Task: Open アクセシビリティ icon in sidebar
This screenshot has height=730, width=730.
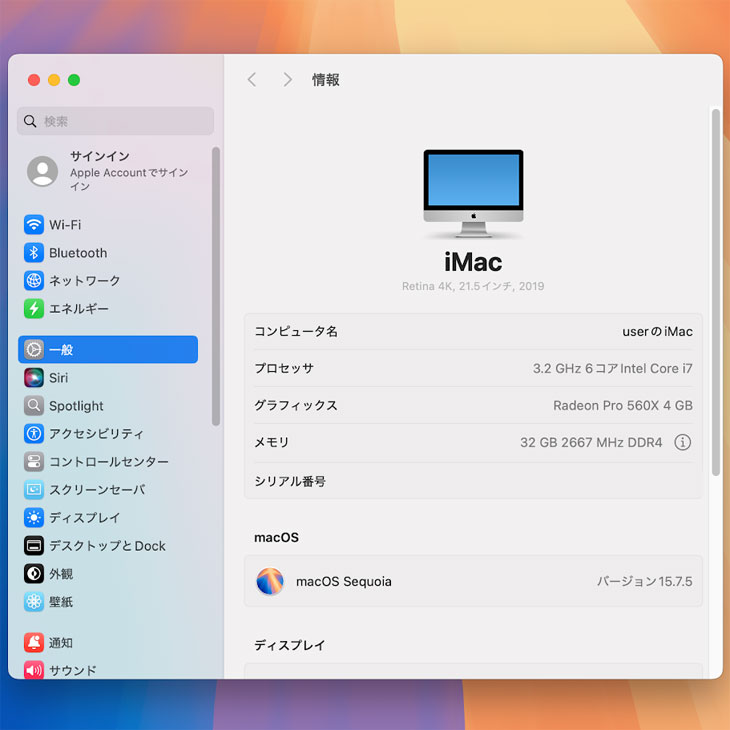Action: coord(34,434)
